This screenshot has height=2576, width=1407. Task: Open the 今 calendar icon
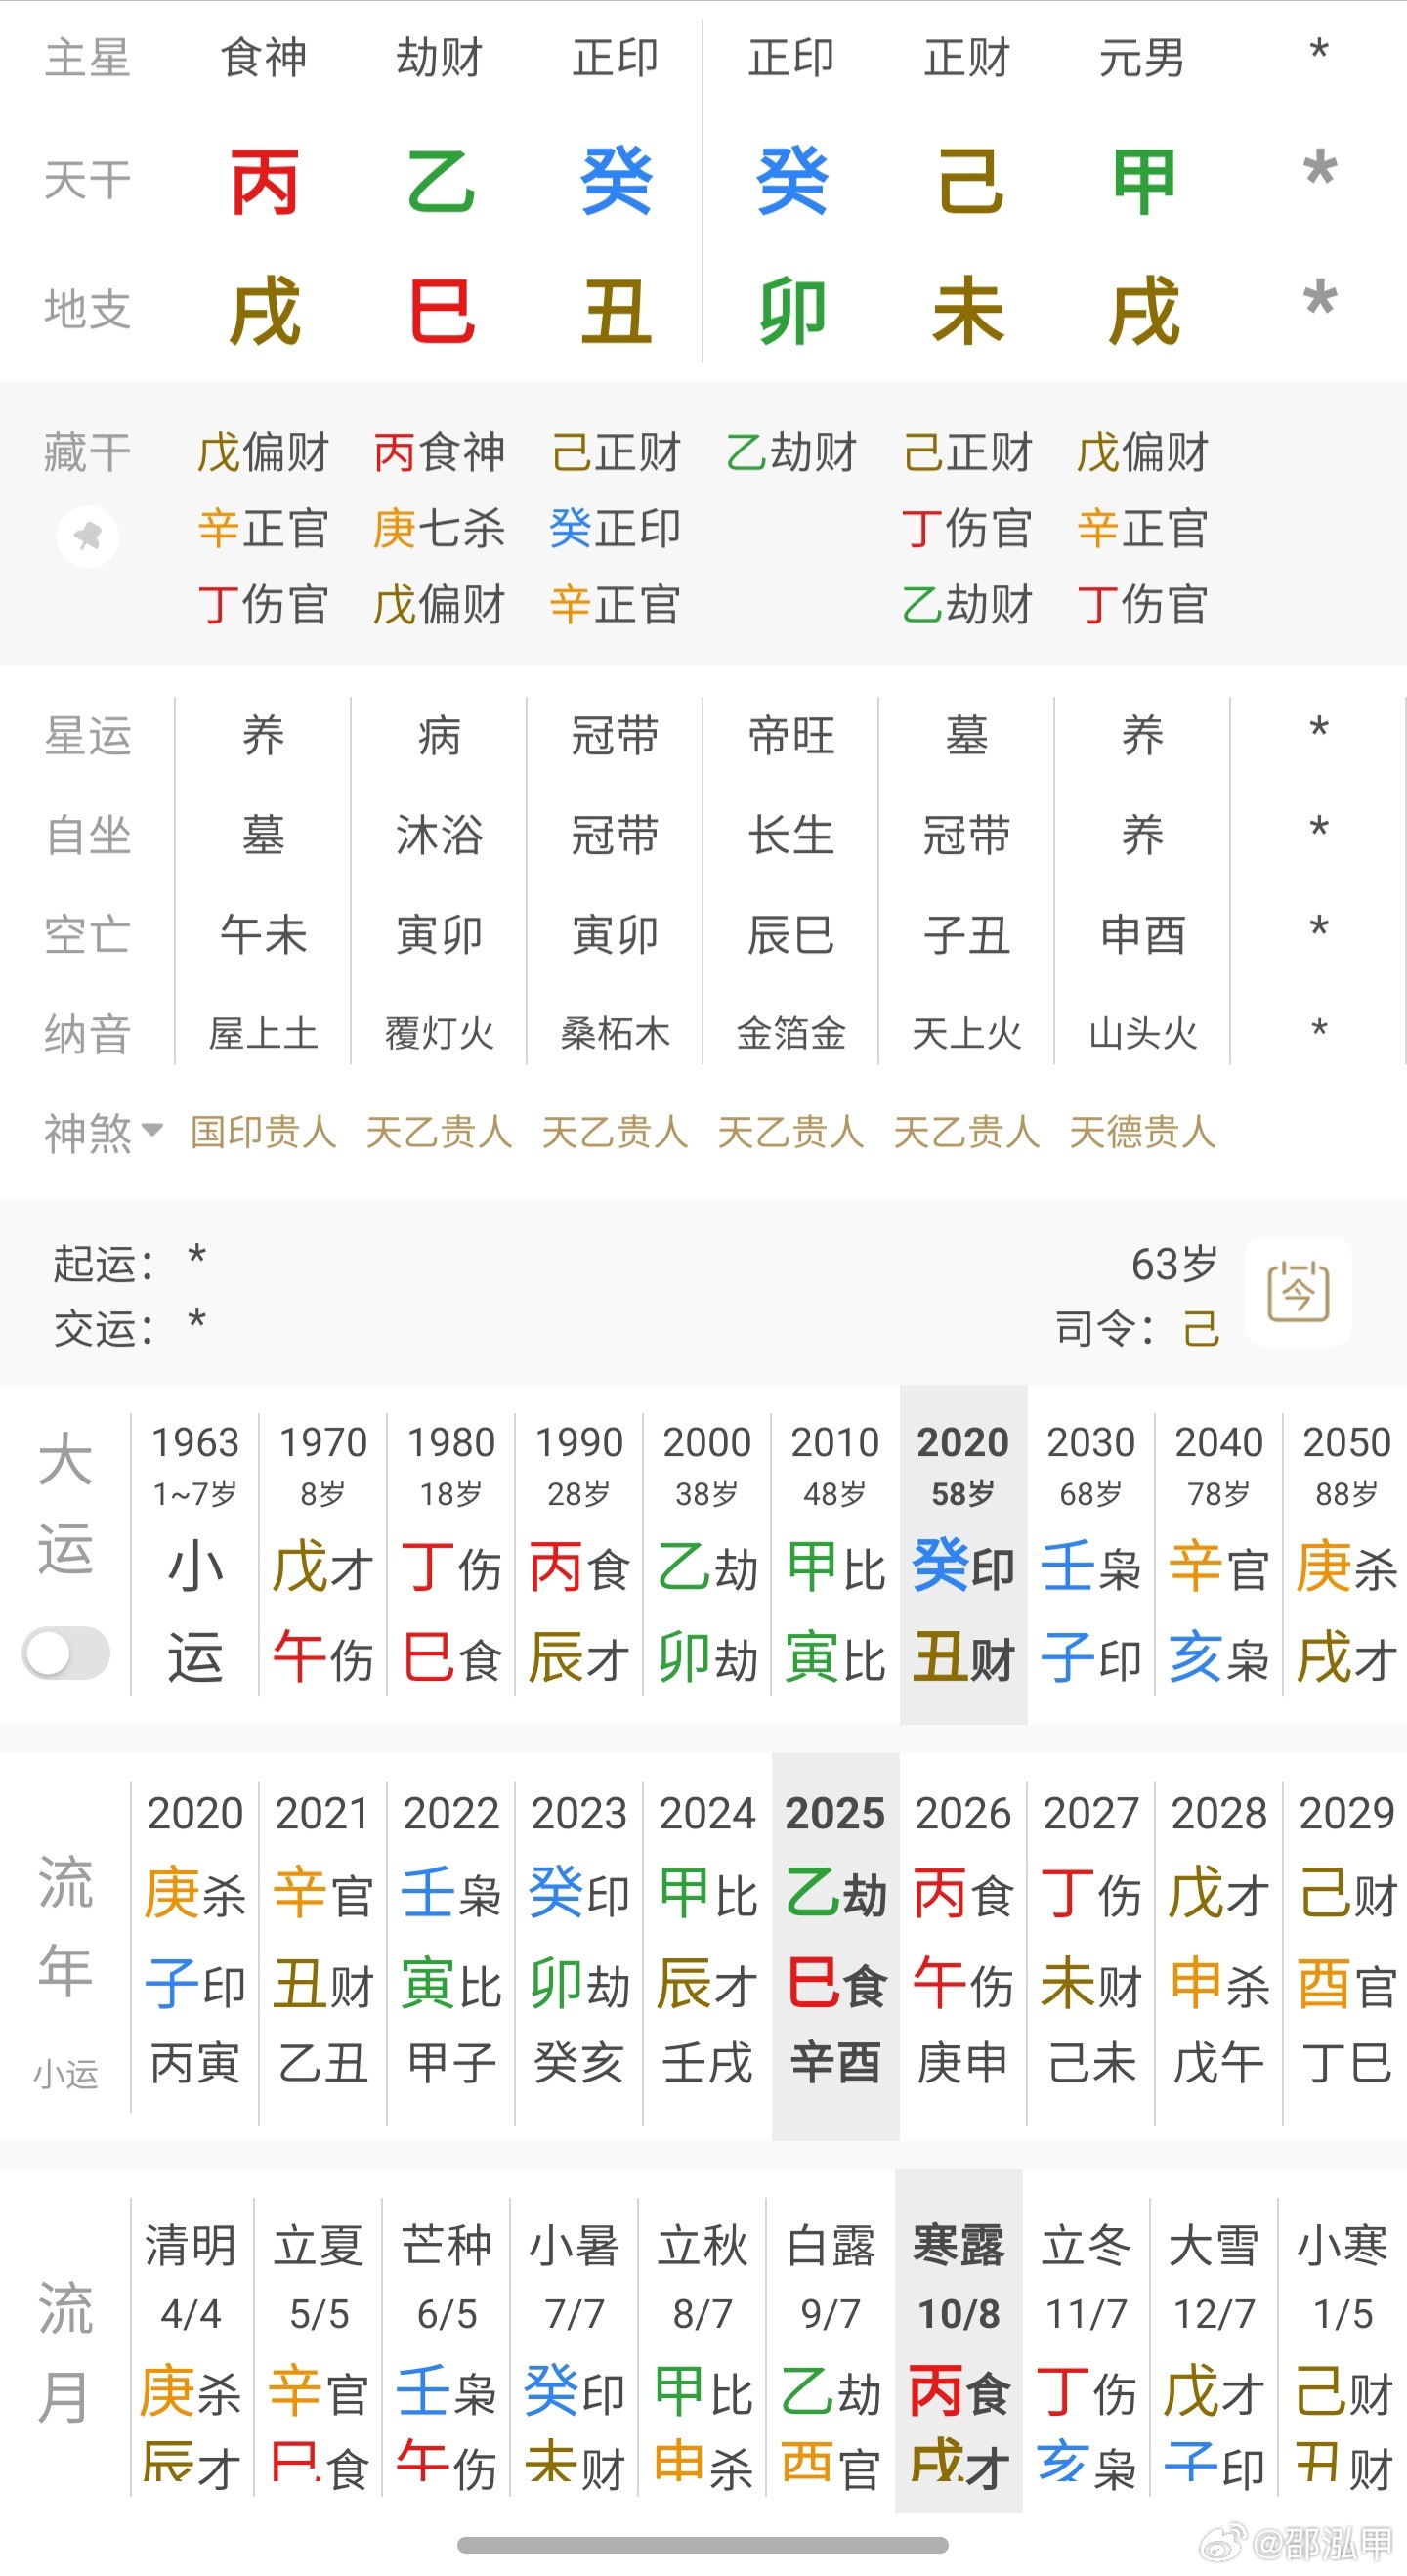click(1298, 1291)
